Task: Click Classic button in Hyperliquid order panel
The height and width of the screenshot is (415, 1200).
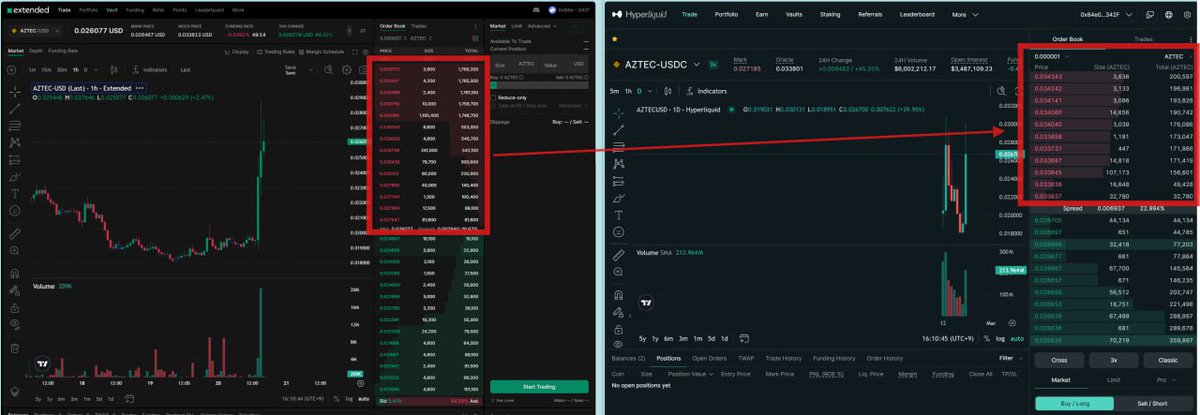Action: click(x=1166, y=360)
